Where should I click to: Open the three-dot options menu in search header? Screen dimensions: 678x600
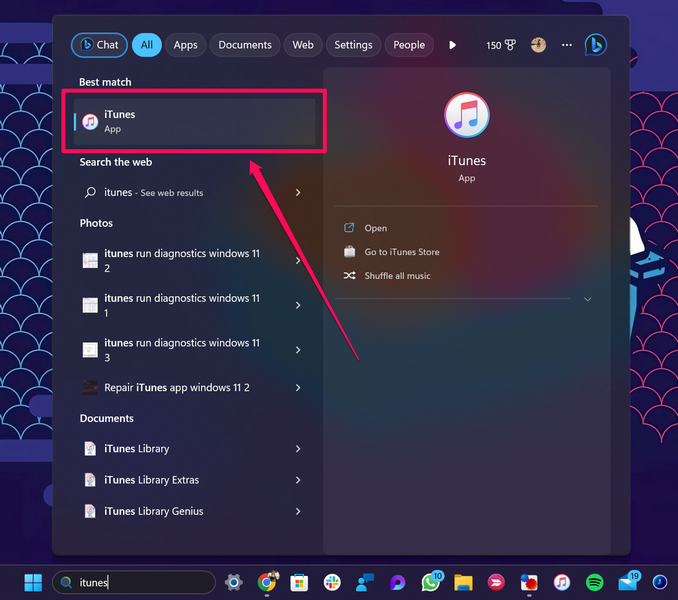pos(567,45)
